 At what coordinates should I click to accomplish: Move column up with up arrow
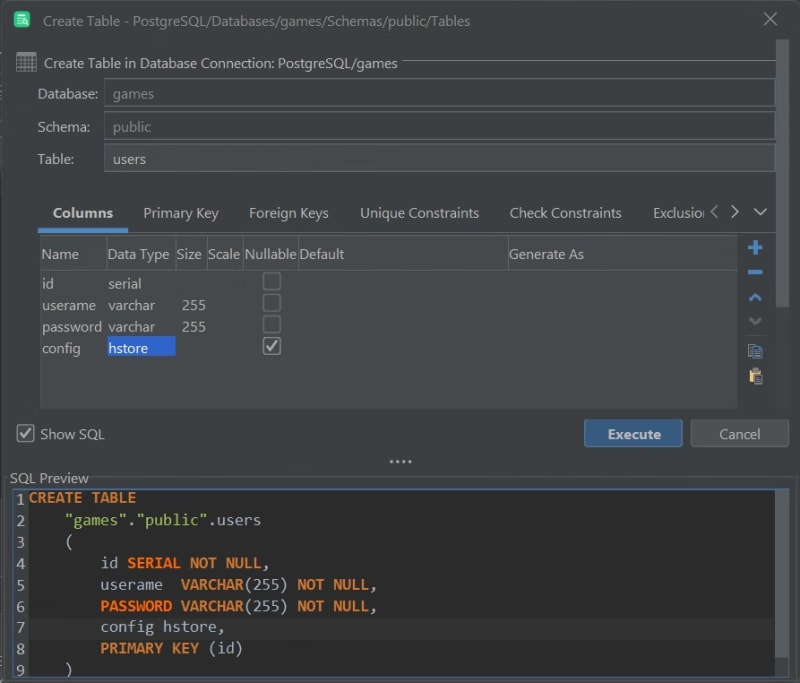point(755,297)
